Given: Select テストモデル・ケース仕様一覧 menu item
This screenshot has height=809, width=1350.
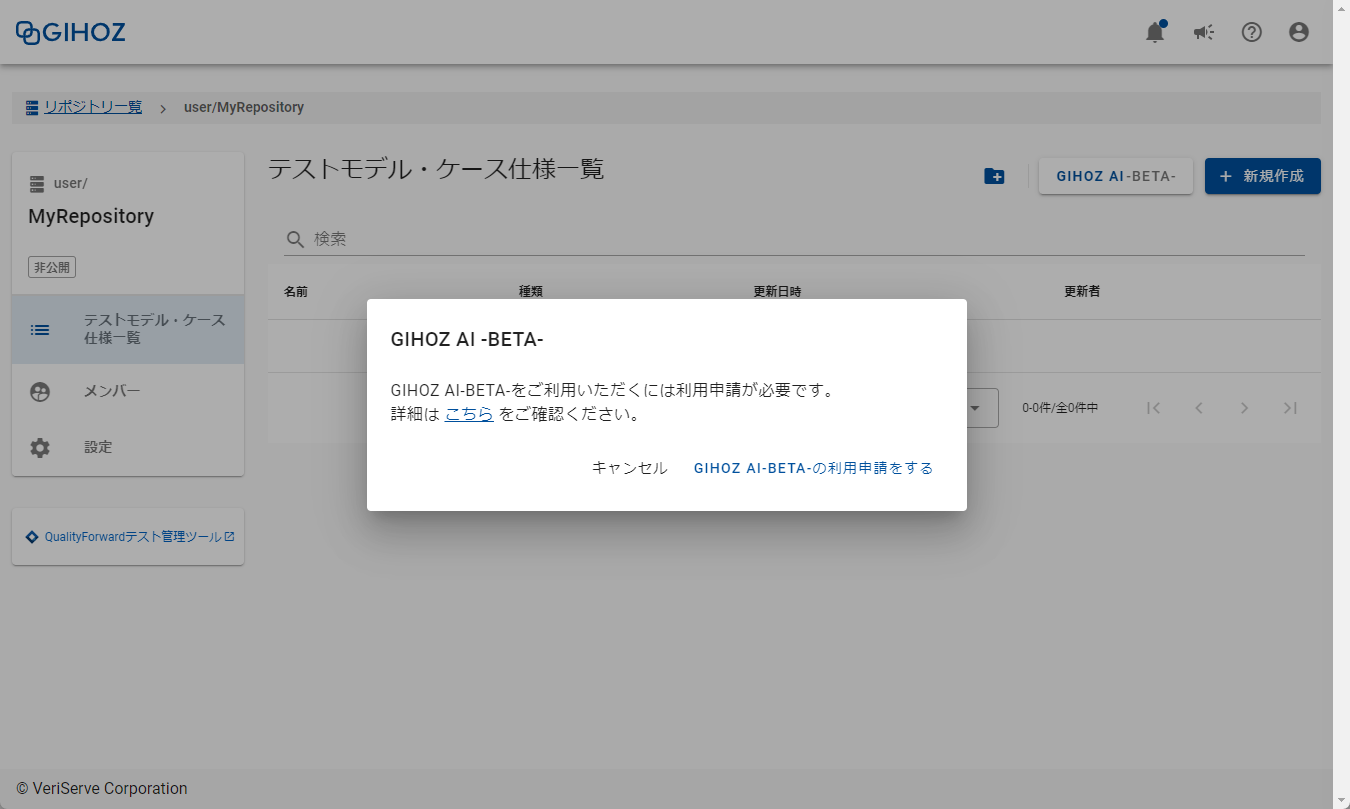Looking at the screenshot, I should [x=128, y=329].
